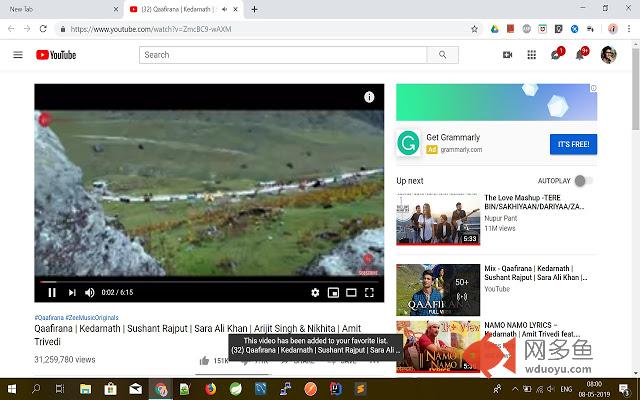Focus the YouTube search field

click(x=283, y=55)
